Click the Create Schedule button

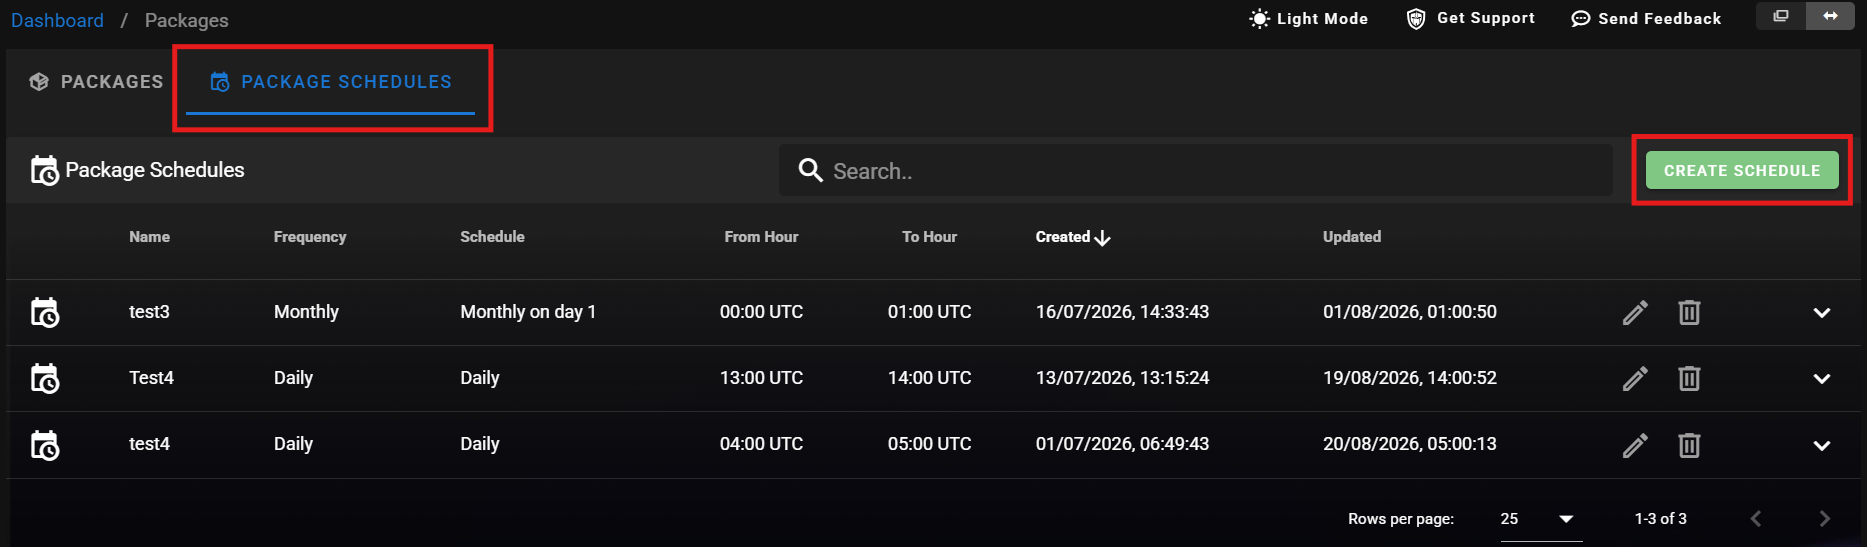pyautogui.click(x=1742, y=170)
